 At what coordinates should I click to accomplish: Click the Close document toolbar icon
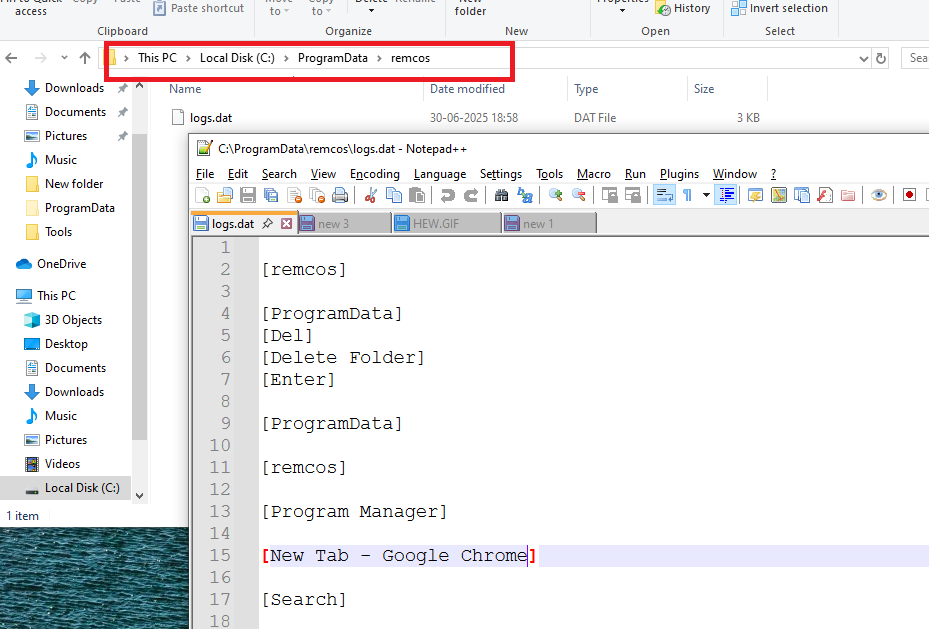click(294, 195)
